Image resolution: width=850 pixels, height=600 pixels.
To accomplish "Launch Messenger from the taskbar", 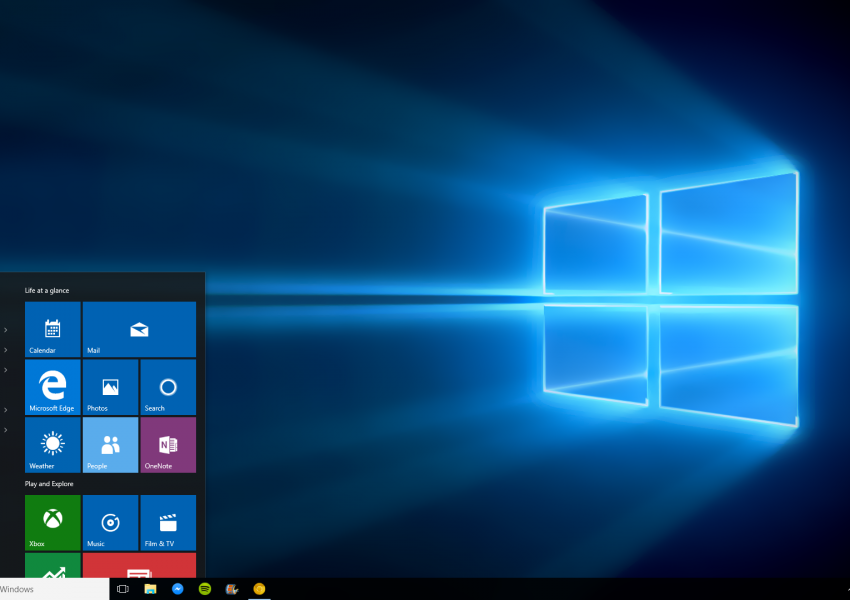I will point(177,589).
